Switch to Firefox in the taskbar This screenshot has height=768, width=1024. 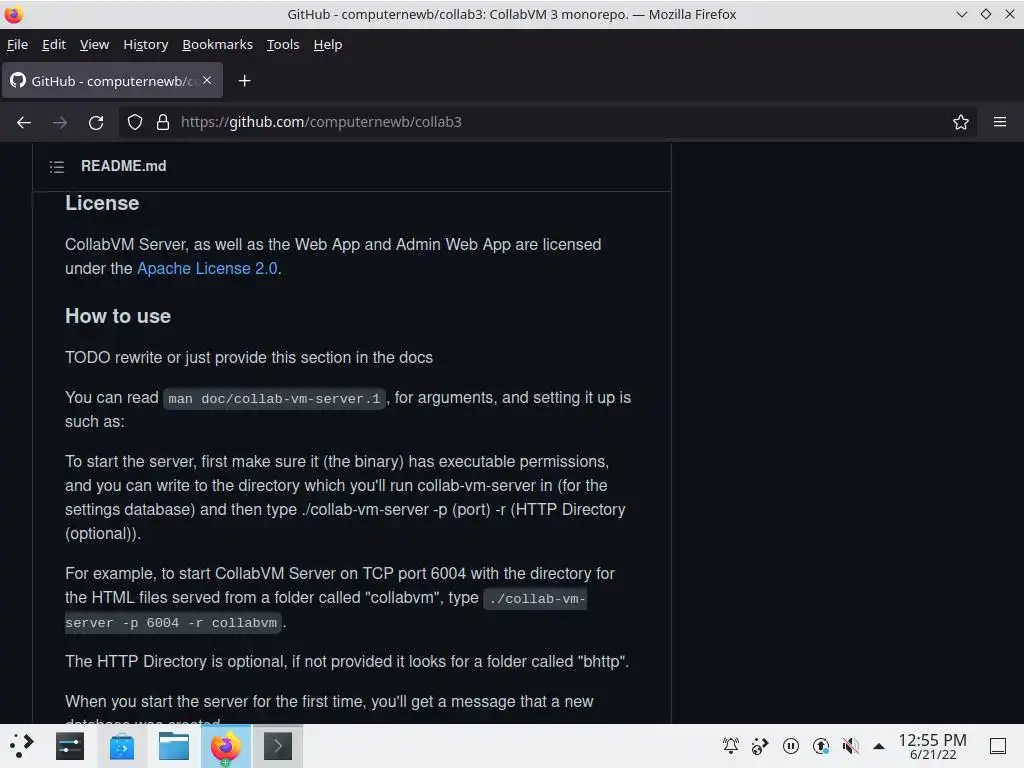(225, 746)
